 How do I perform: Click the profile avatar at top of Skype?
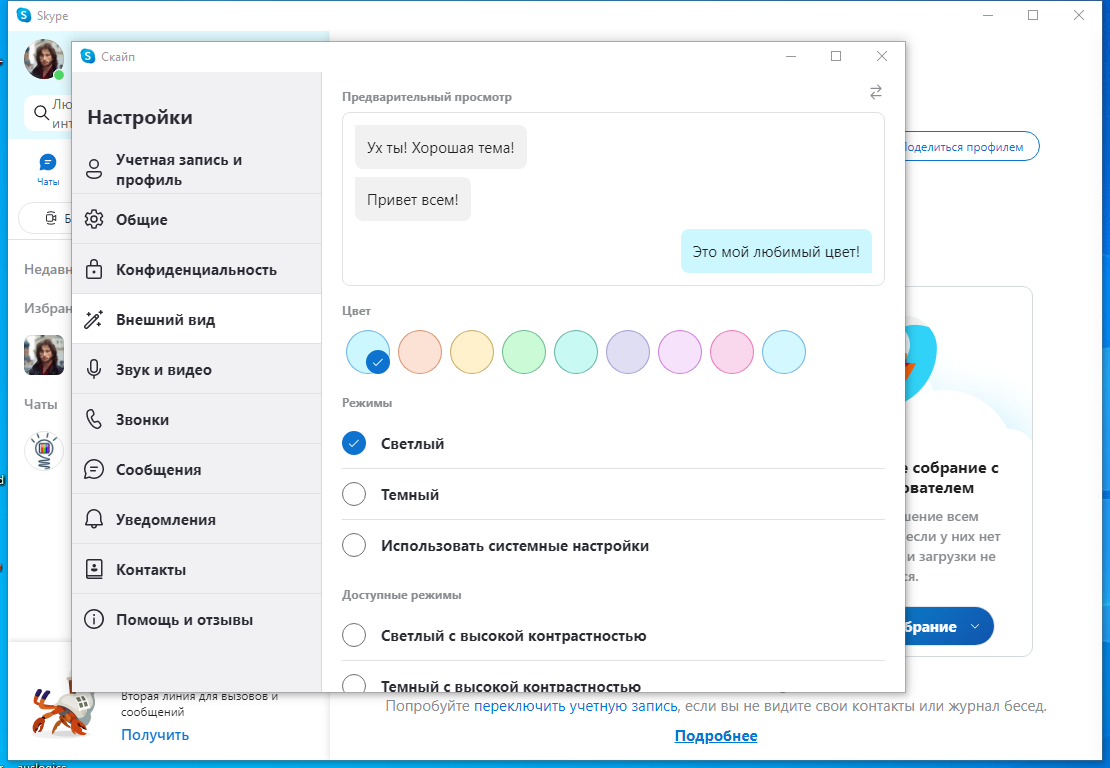pos(46,59)
